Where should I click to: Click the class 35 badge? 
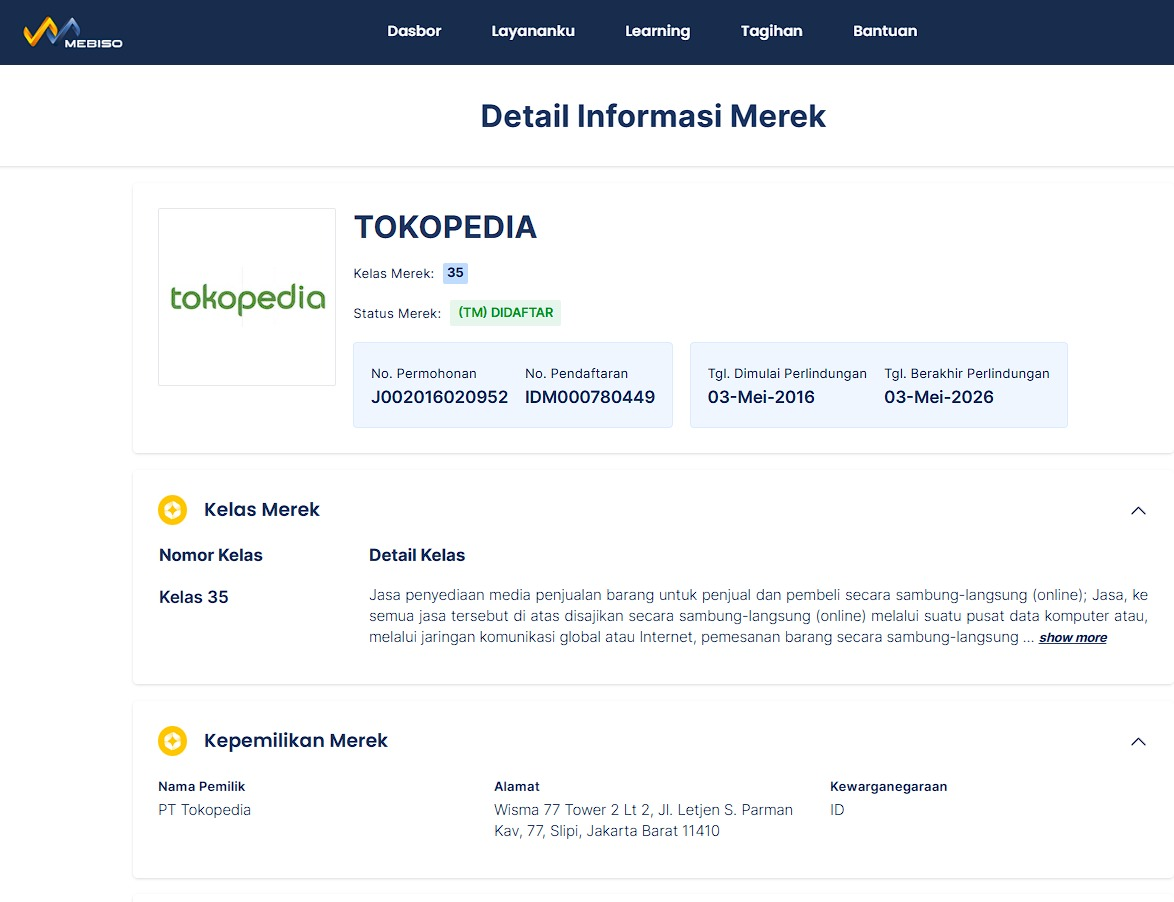pos(455,273)
